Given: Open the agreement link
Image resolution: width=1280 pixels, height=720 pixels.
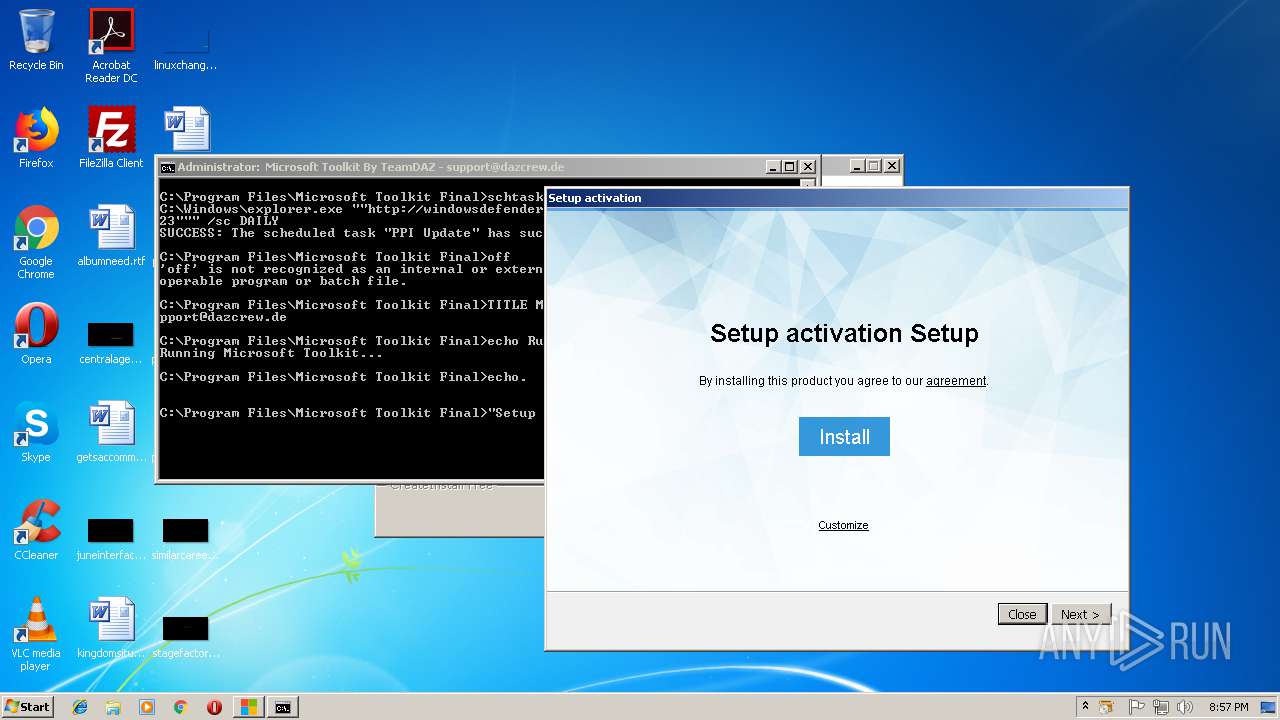Looking at the screenshot, I should click(956, 381).
